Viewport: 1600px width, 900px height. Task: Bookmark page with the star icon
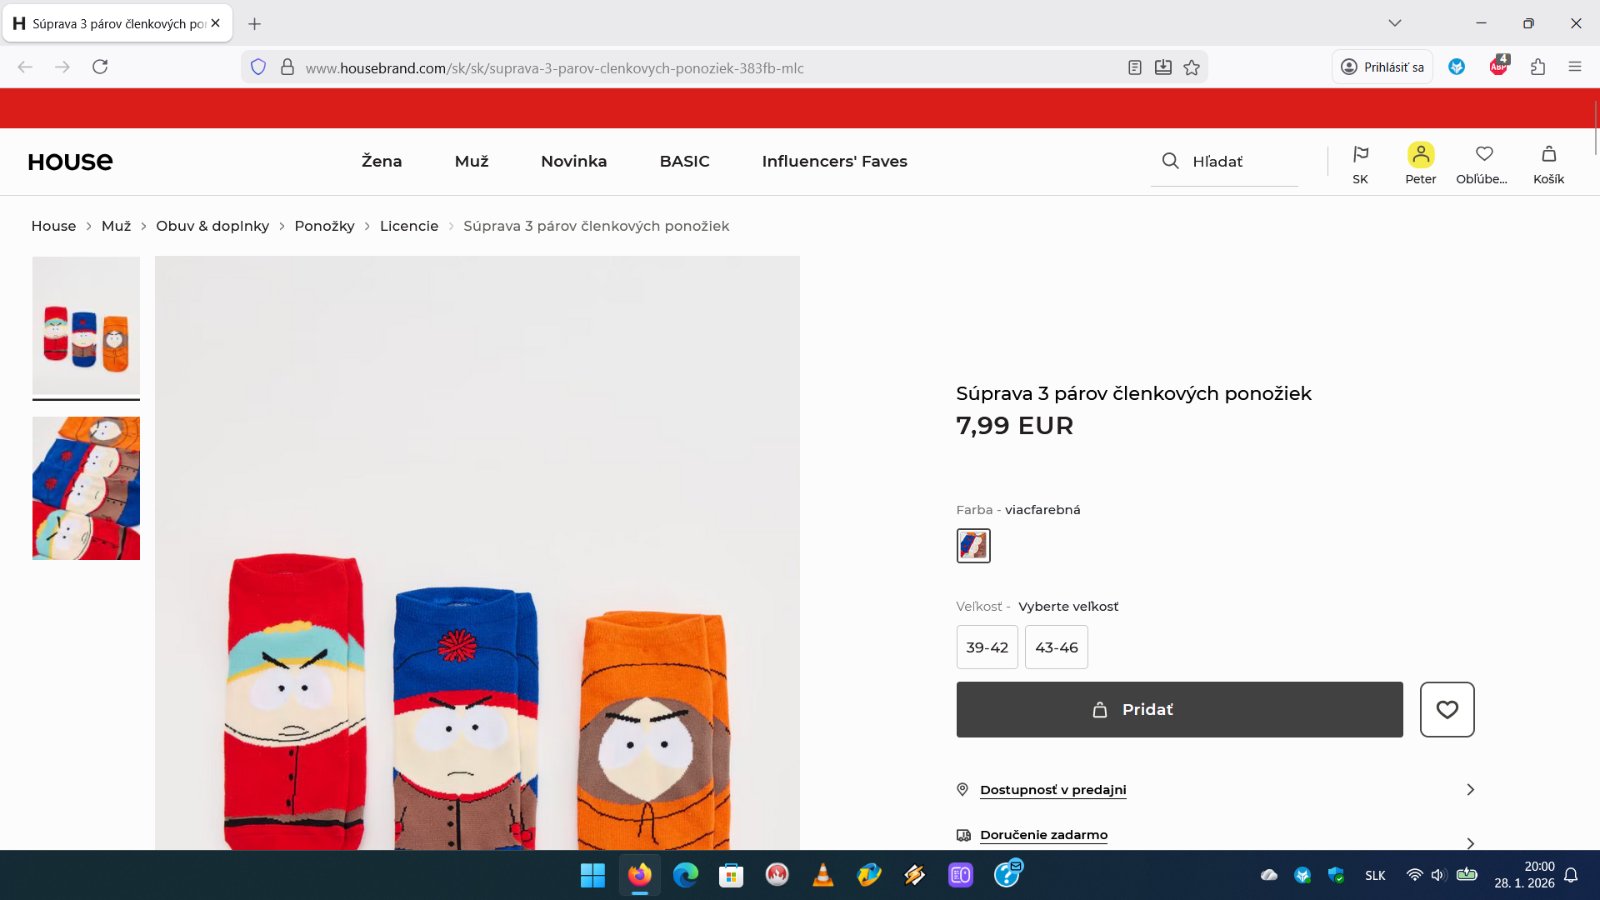pyautogui.click(x=1191, y=68)
